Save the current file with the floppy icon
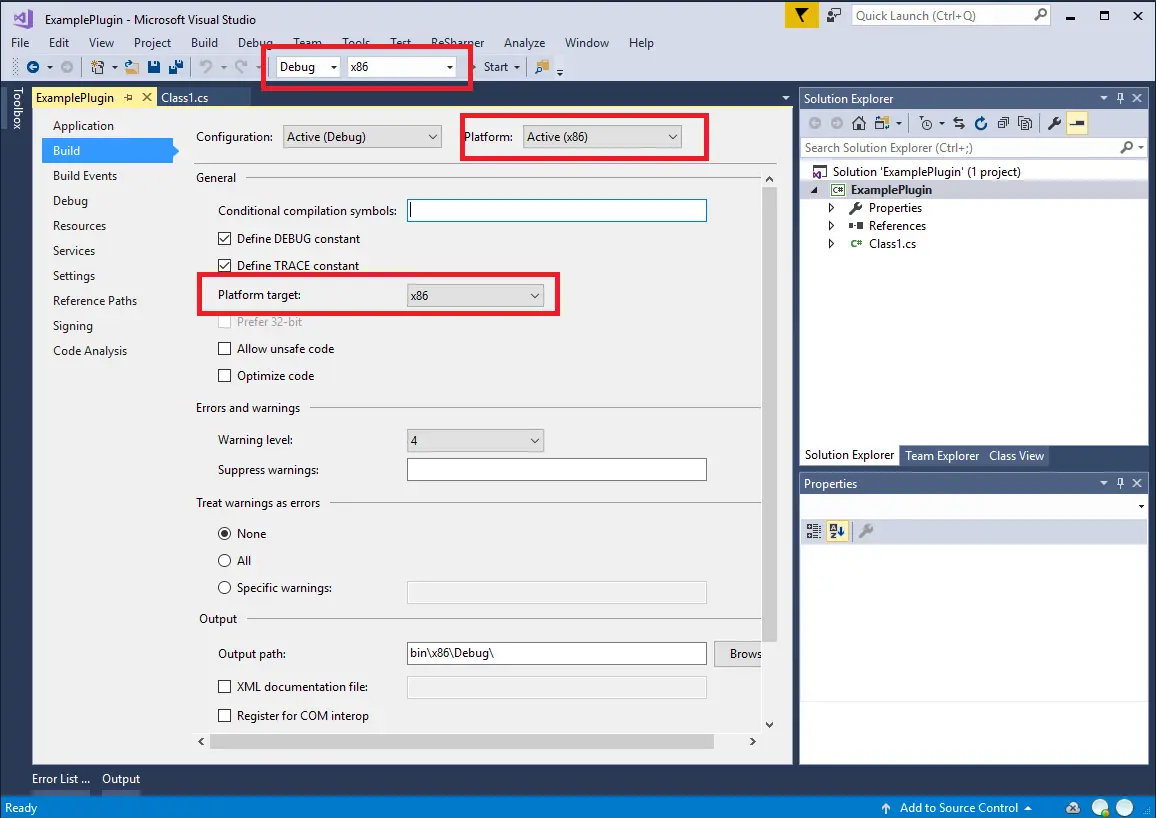This screenshot has height=818, width=1156. click(153, 67)
